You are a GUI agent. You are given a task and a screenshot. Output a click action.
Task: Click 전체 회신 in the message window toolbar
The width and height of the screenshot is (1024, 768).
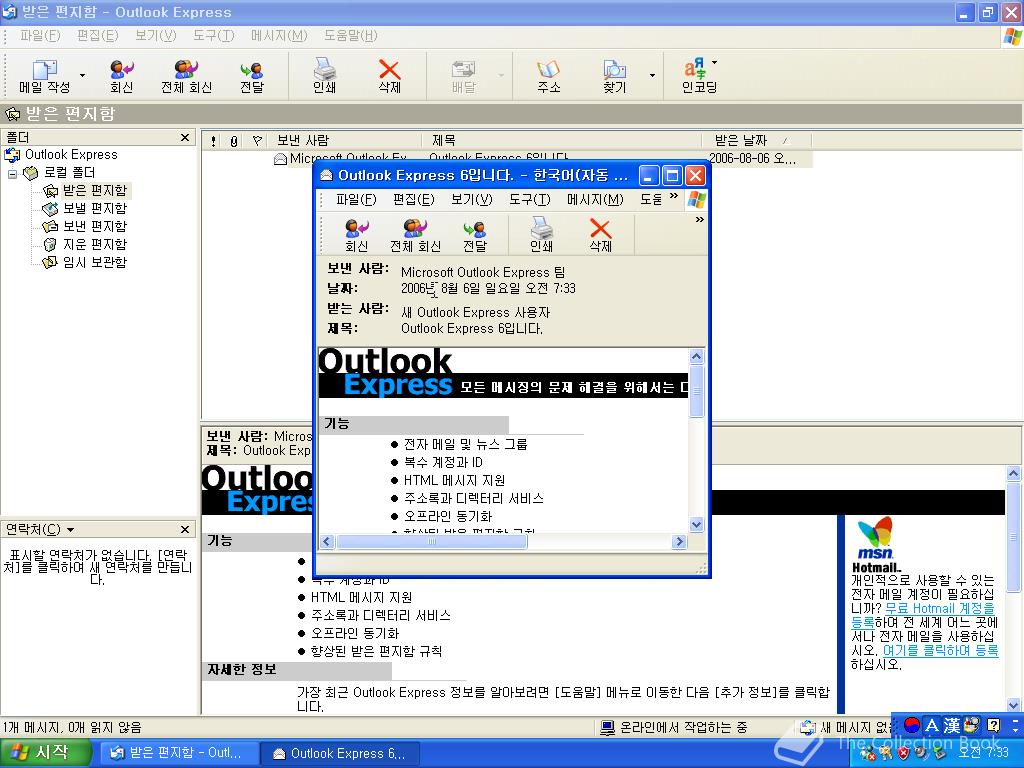415,236
